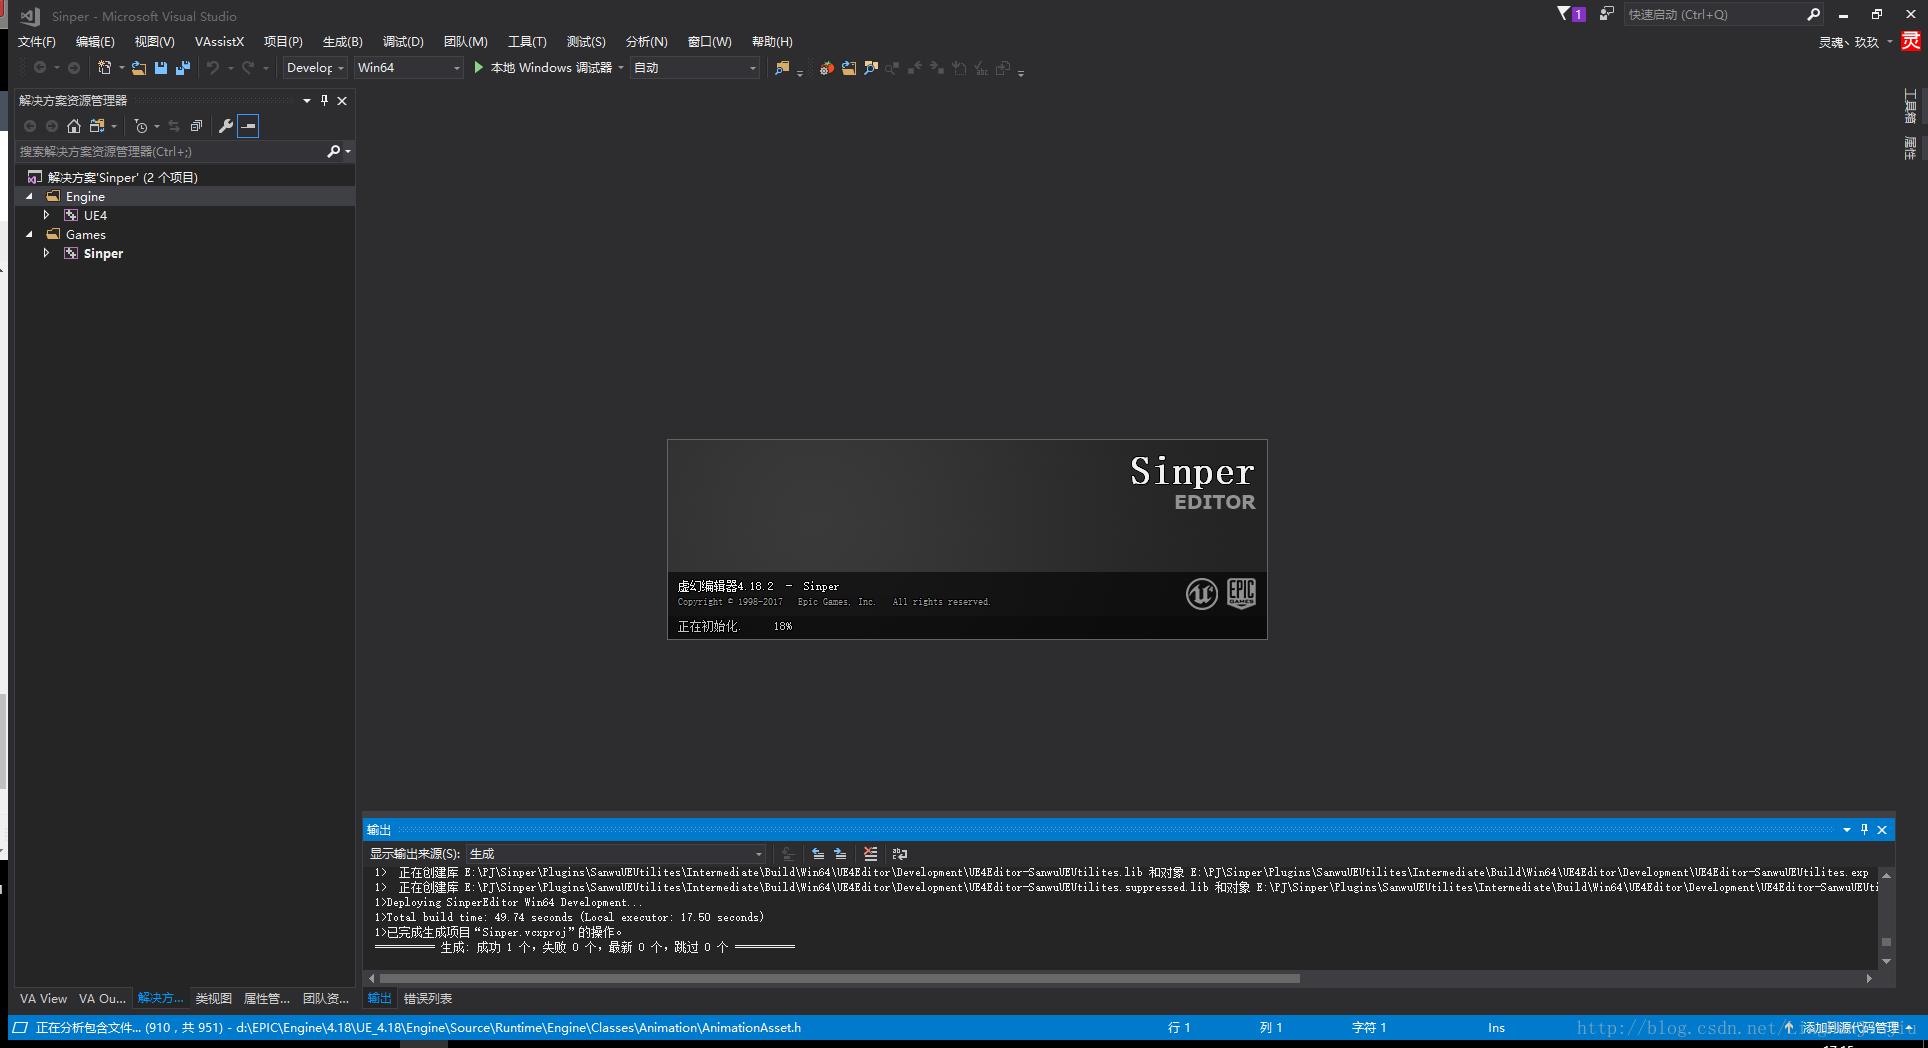Close the Solution Explorer panel
Screen dimensions: 1928x1048
342,100
